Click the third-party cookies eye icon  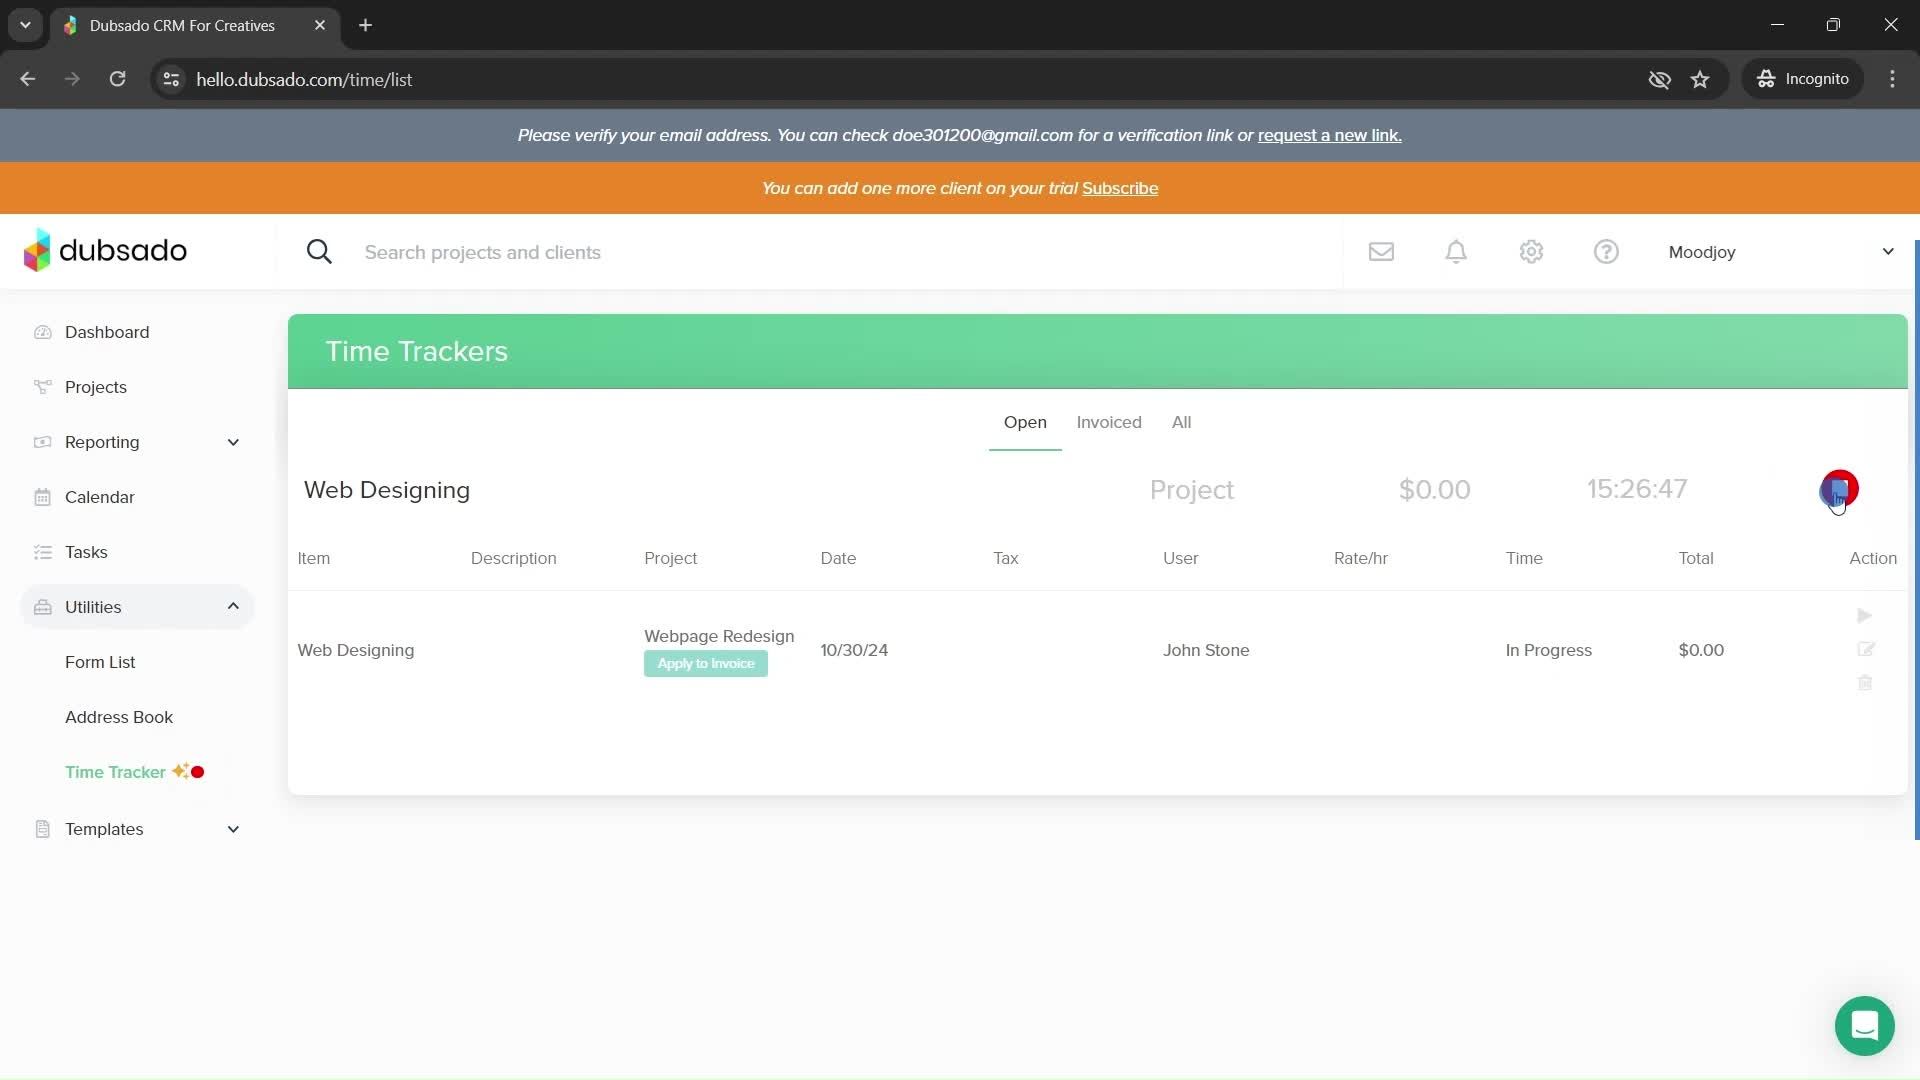pyautogui.click(x=1659, y=79)
